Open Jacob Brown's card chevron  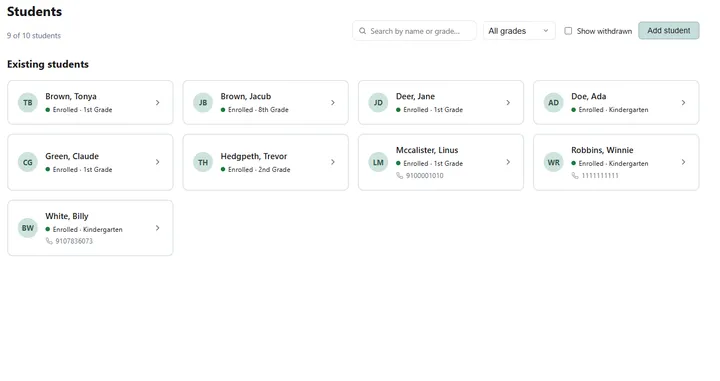(333, 102)
